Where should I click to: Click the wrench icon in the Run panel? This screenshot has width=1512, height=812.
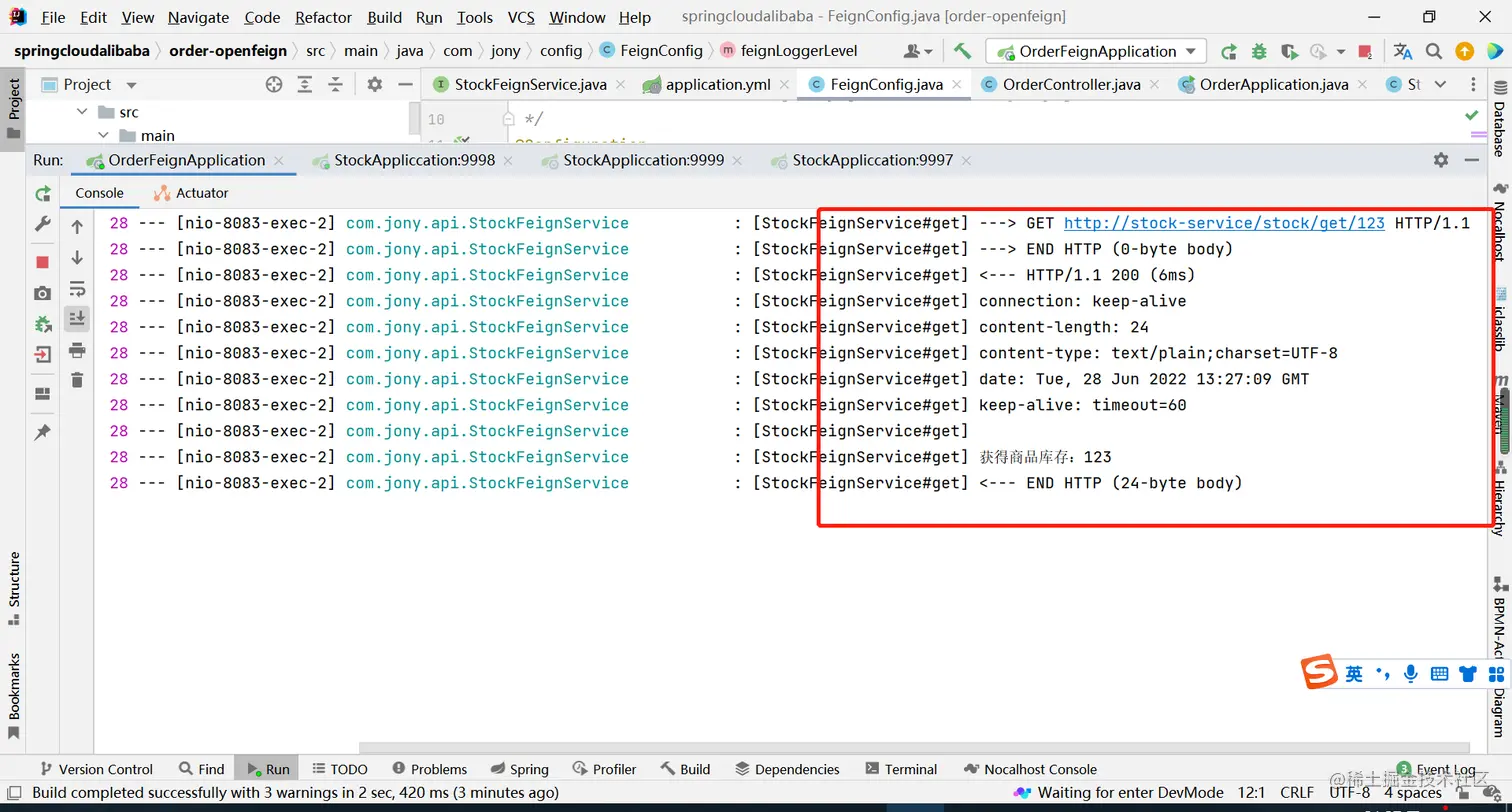(42, 225)
